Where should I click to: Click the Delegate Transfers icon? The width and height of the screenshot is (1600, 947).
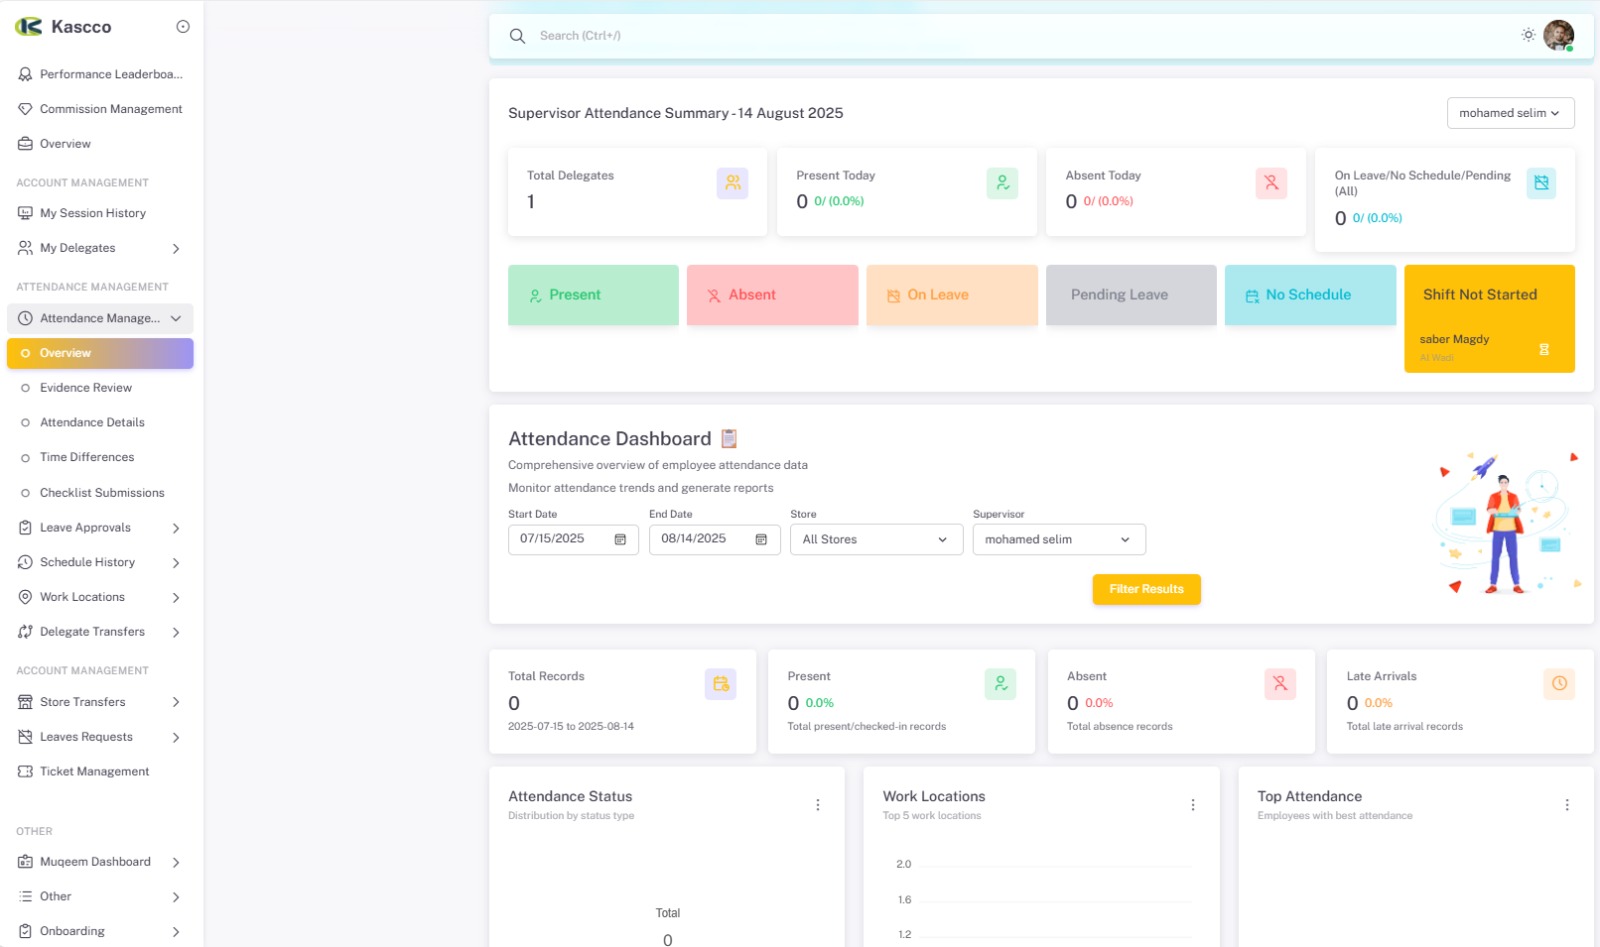pos(25,632)
